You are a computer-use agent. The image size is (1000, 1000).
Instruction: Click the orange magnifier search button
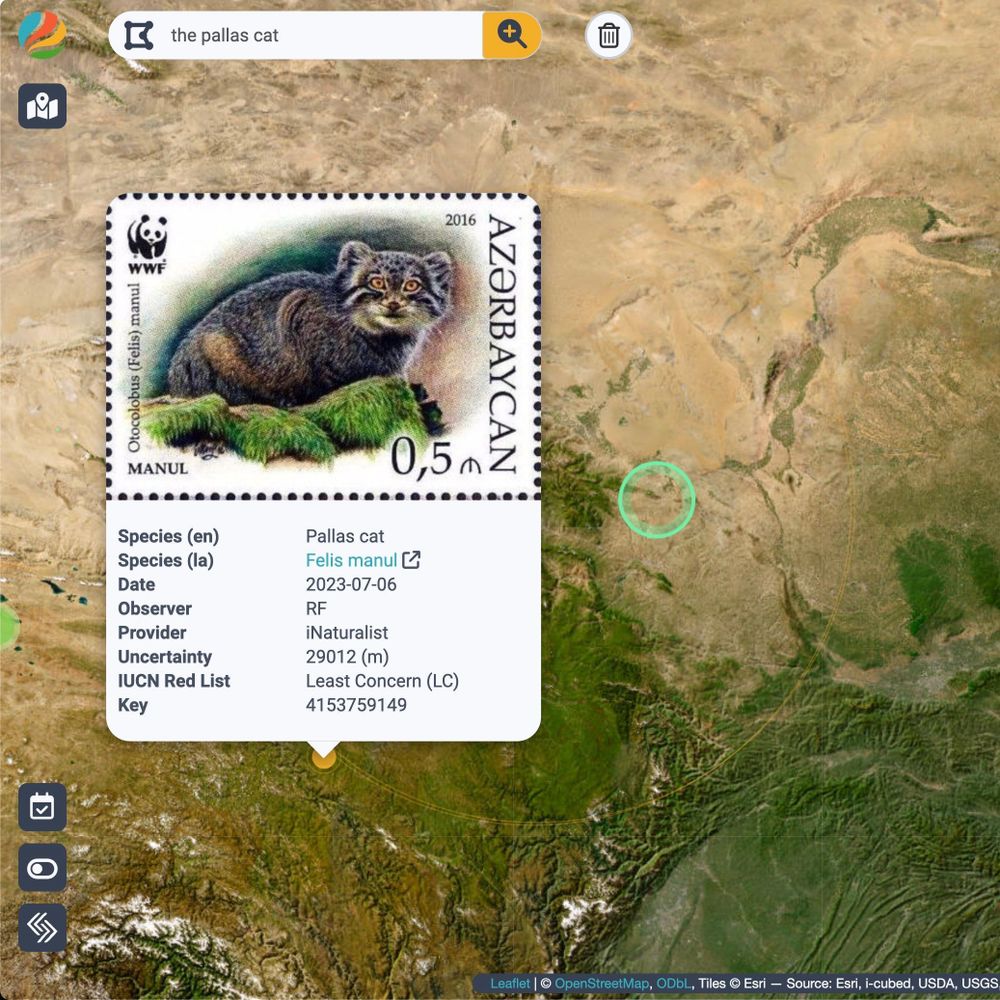point(511,36)
